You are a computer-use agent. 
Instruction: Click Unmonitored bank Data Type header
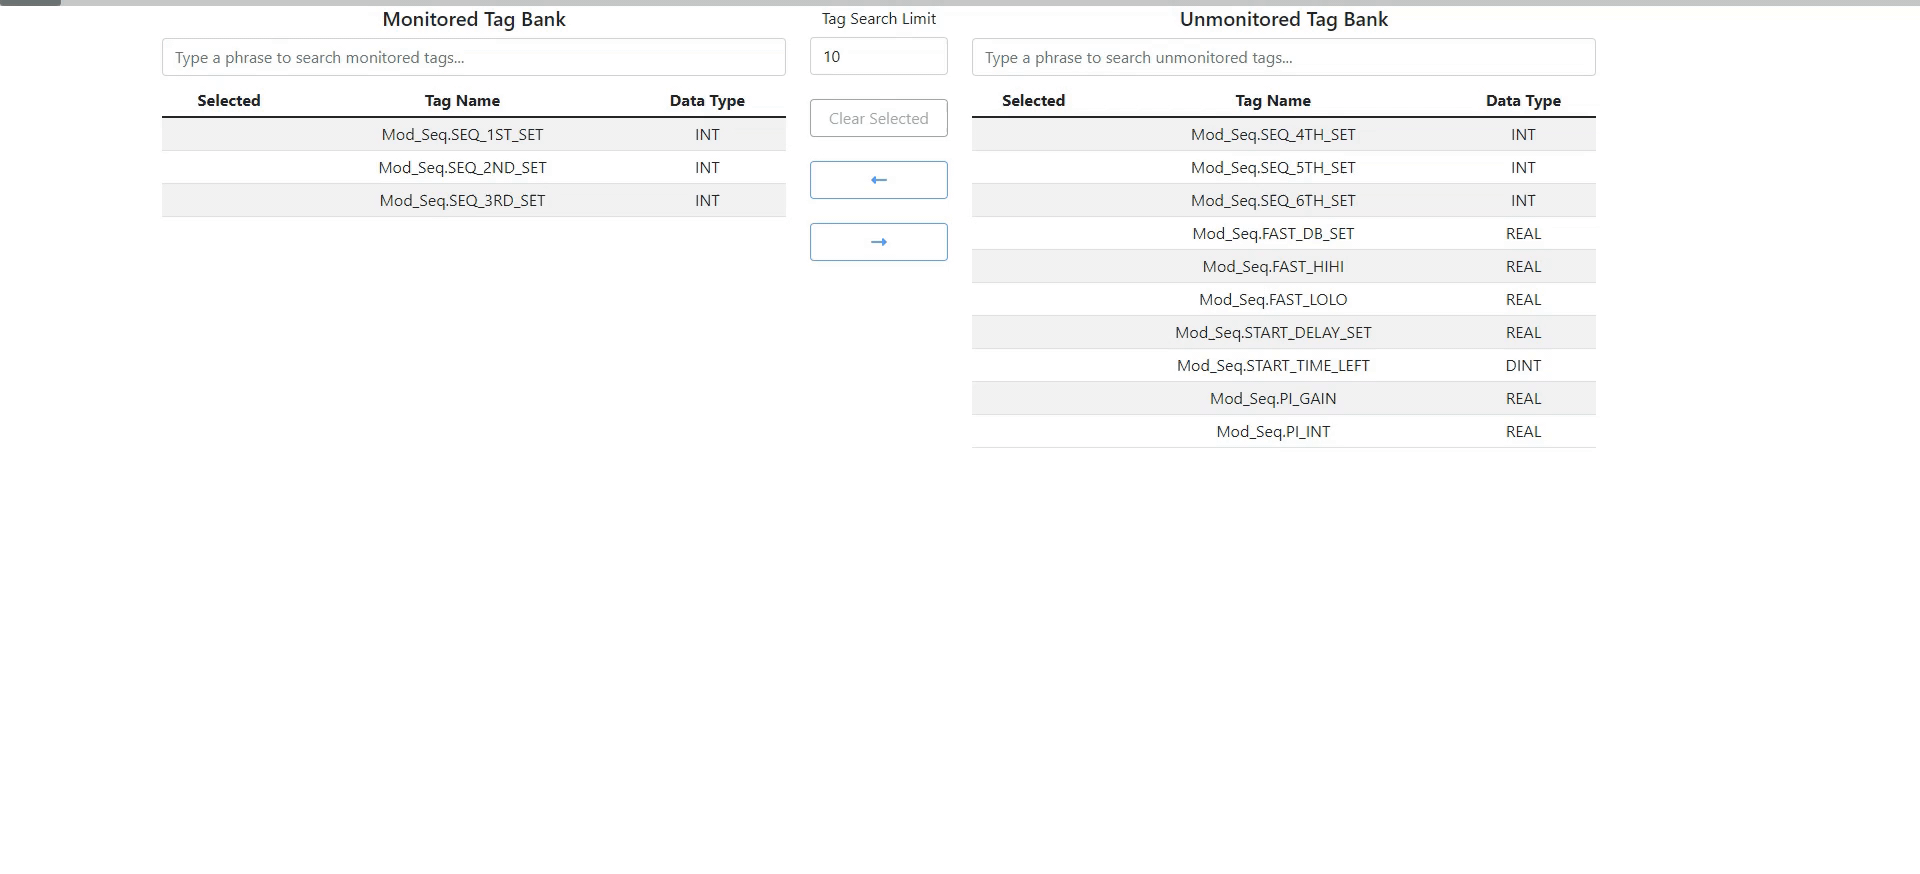click(1523, 100)
